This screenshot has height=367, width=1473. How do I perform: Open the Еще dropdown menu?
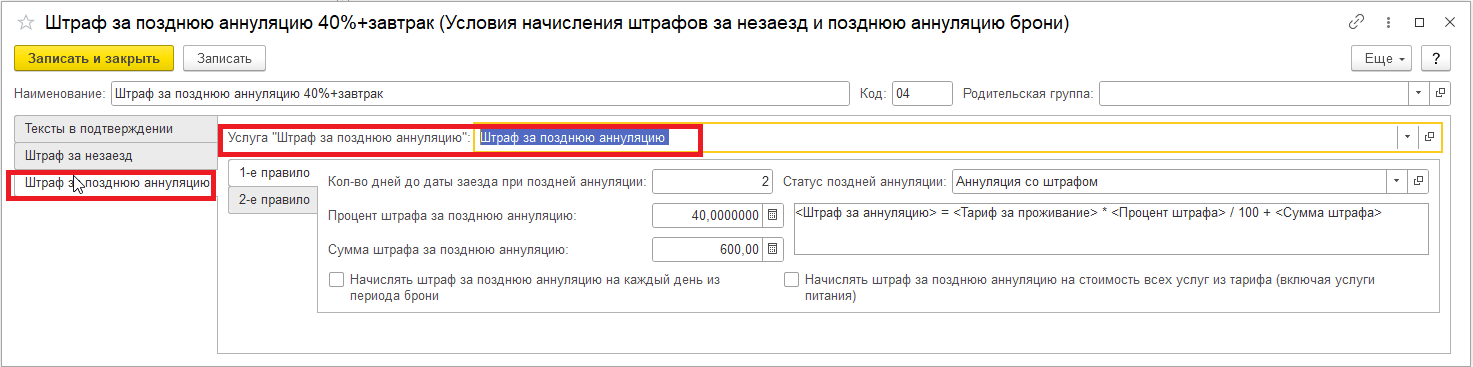tap(1385, 59)
